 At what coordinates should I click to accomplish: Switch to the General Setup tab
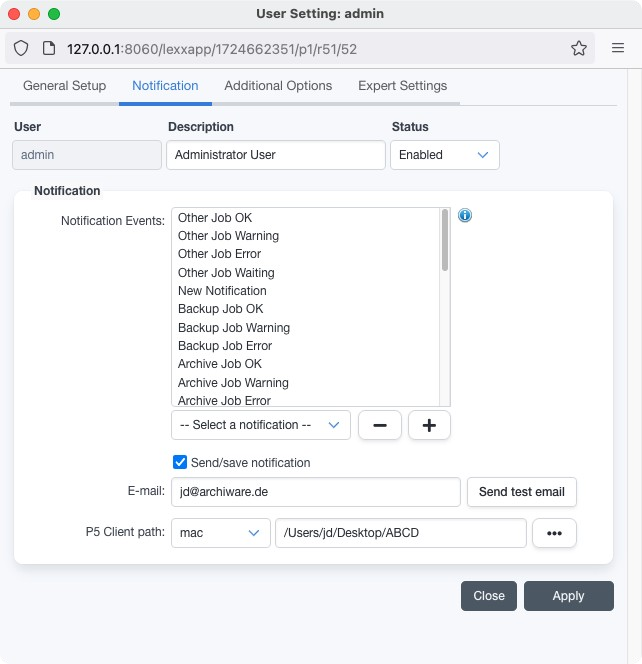[64, 86]
